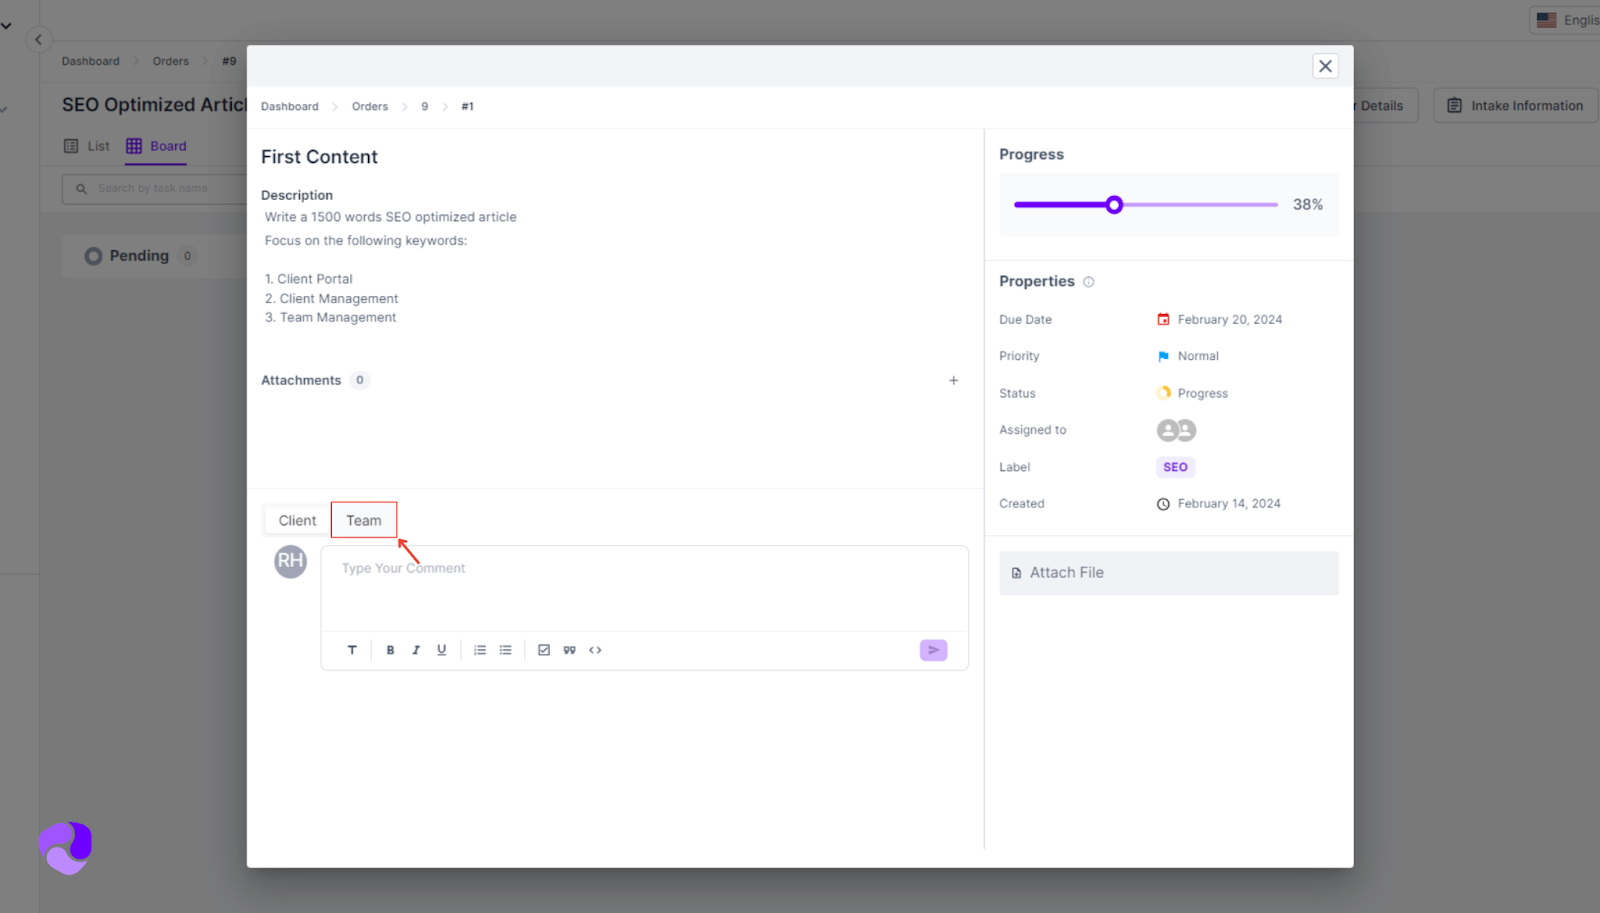Click the underline formatting icon

point(441,650)
